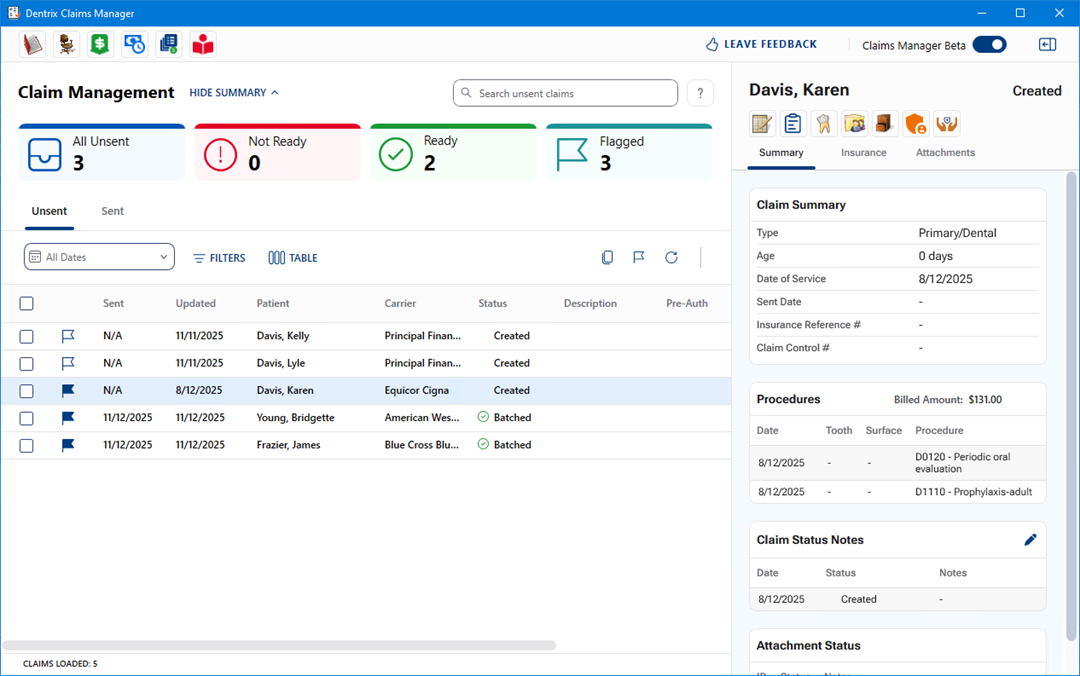Viewport: 1080px width, 676px height.
Task: Check the box for Young, Bridgette claim
Action: click(27, 418)
